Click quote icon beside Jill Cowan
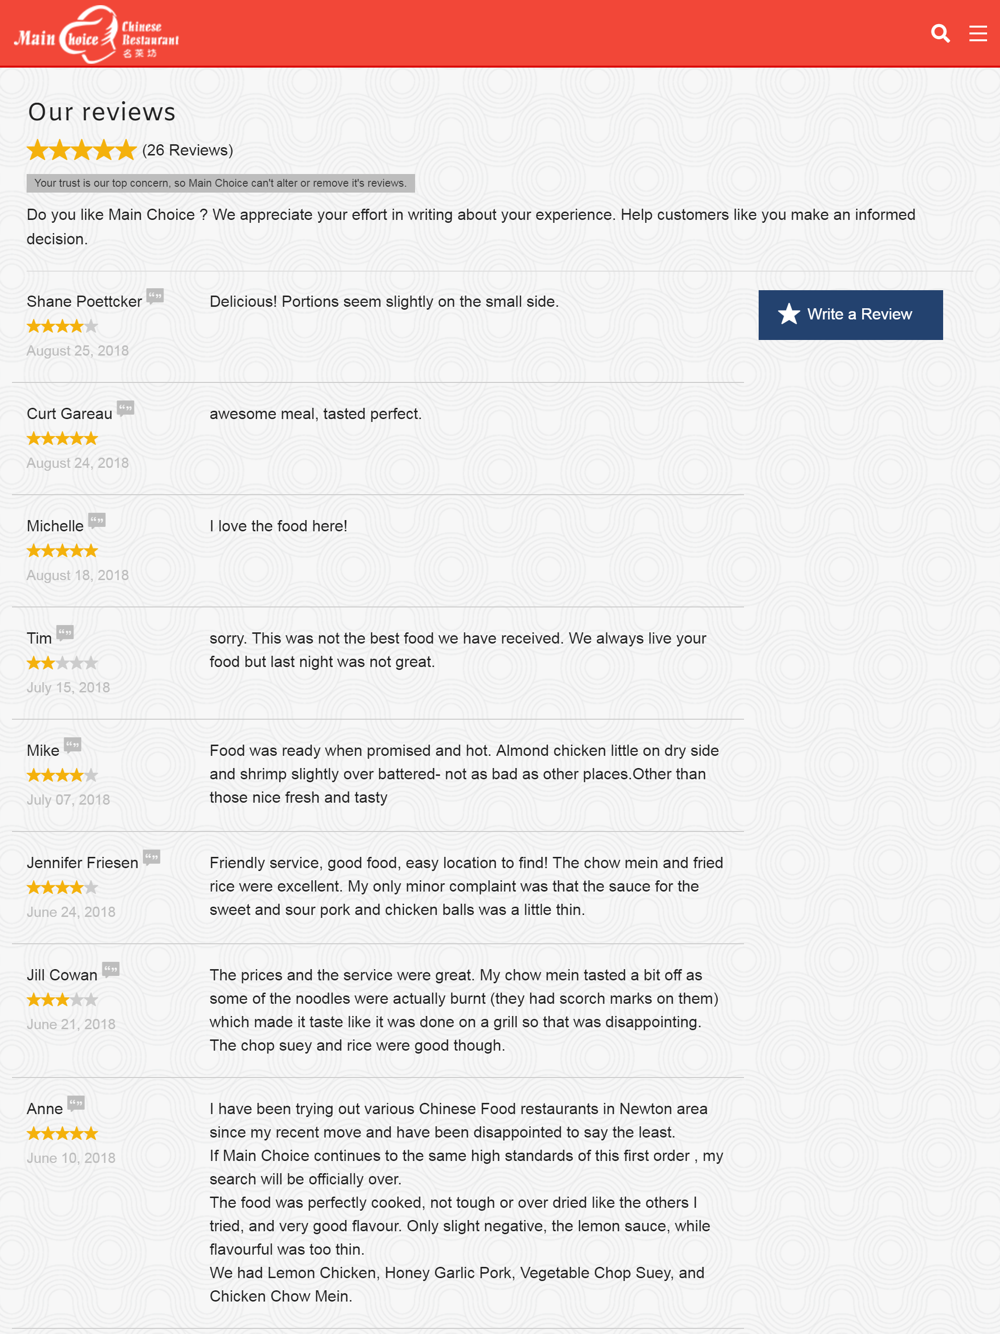Image resolution: width=1000 pixels, height=1334 pixels. pyautogui.click(x=111, y=969)
